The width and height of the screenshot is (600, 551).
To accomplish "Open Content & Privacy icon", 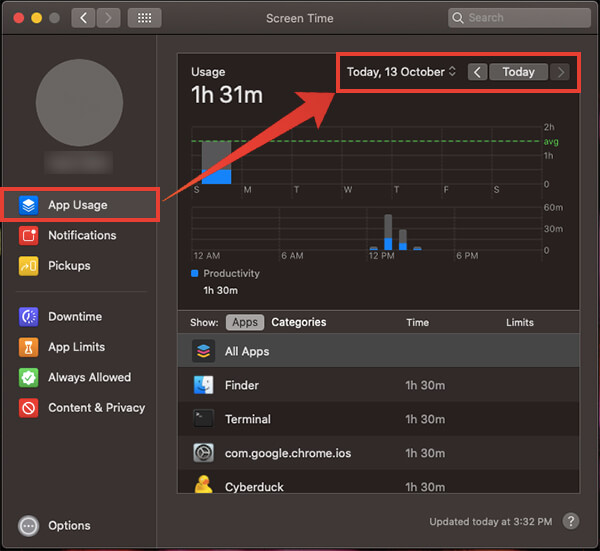I will click(x=28, y=408).
